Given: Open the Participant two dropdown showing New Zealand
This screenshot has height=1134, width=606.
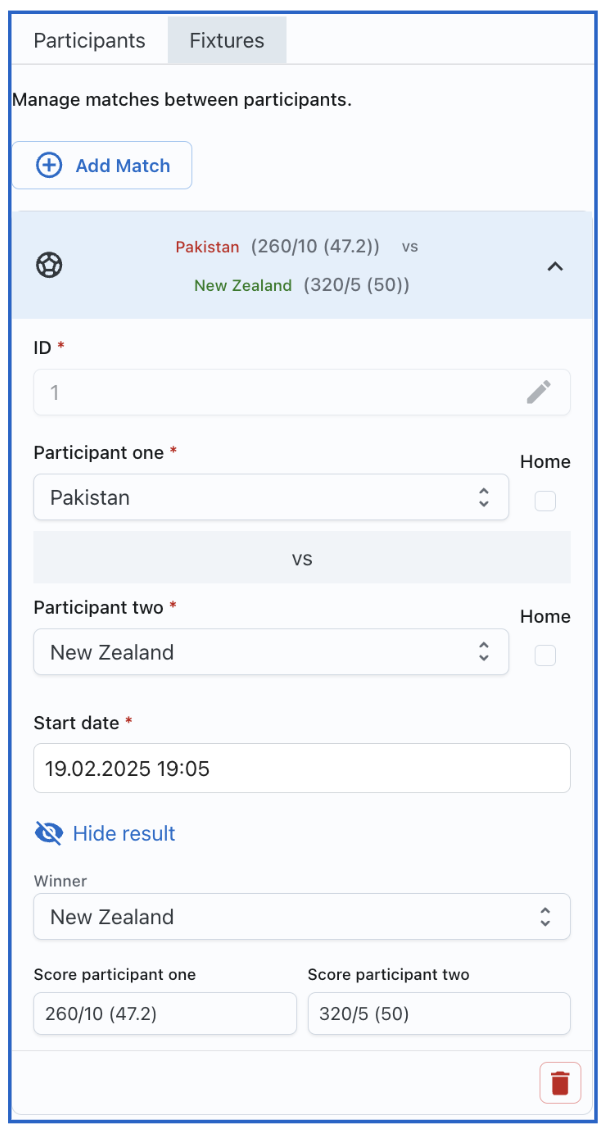Looking at the screenshot, I should click(271, 652).
